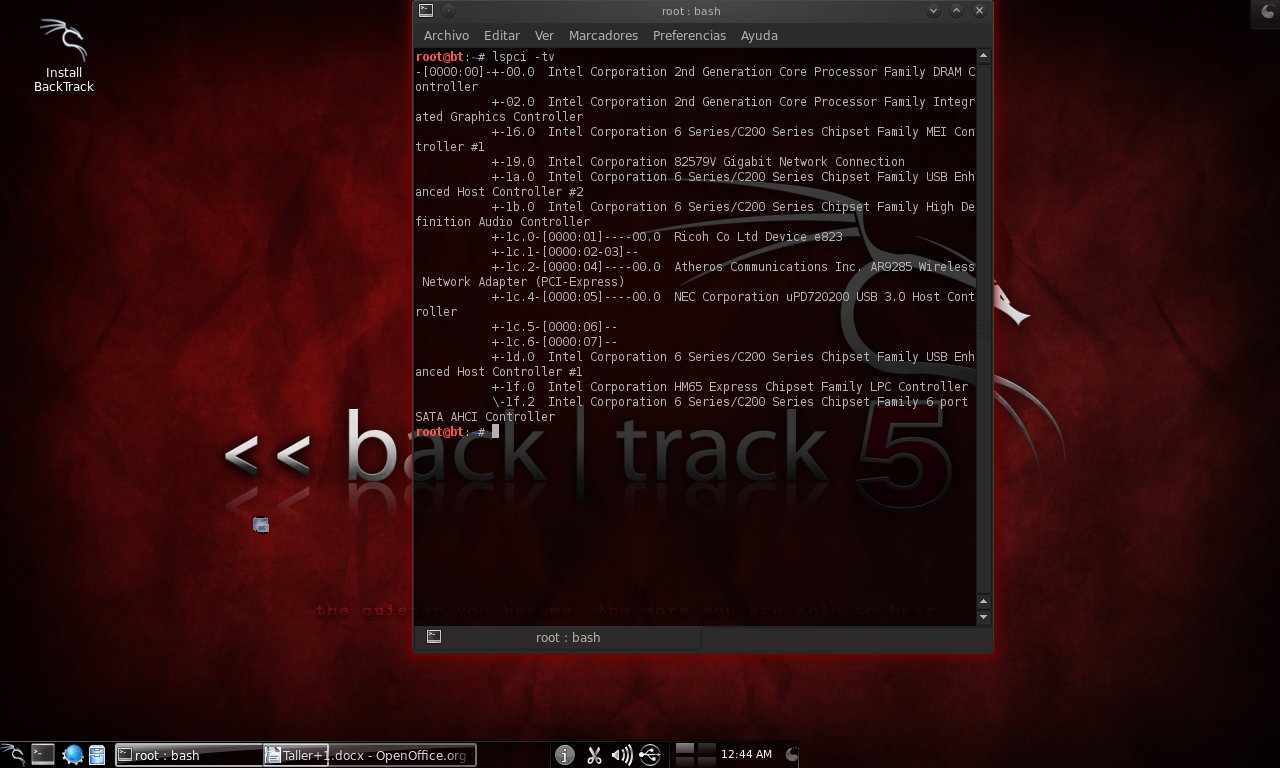Image resolution: width=1280 pixels, height=768 pixels.
Task: Open the Ayuda menu
Action: (759, 35)
